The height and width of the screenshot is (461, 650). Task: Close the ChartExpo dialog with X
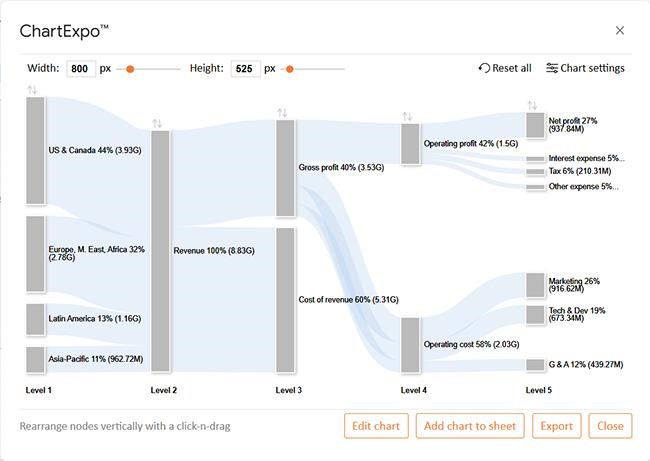tap(620, 31)
